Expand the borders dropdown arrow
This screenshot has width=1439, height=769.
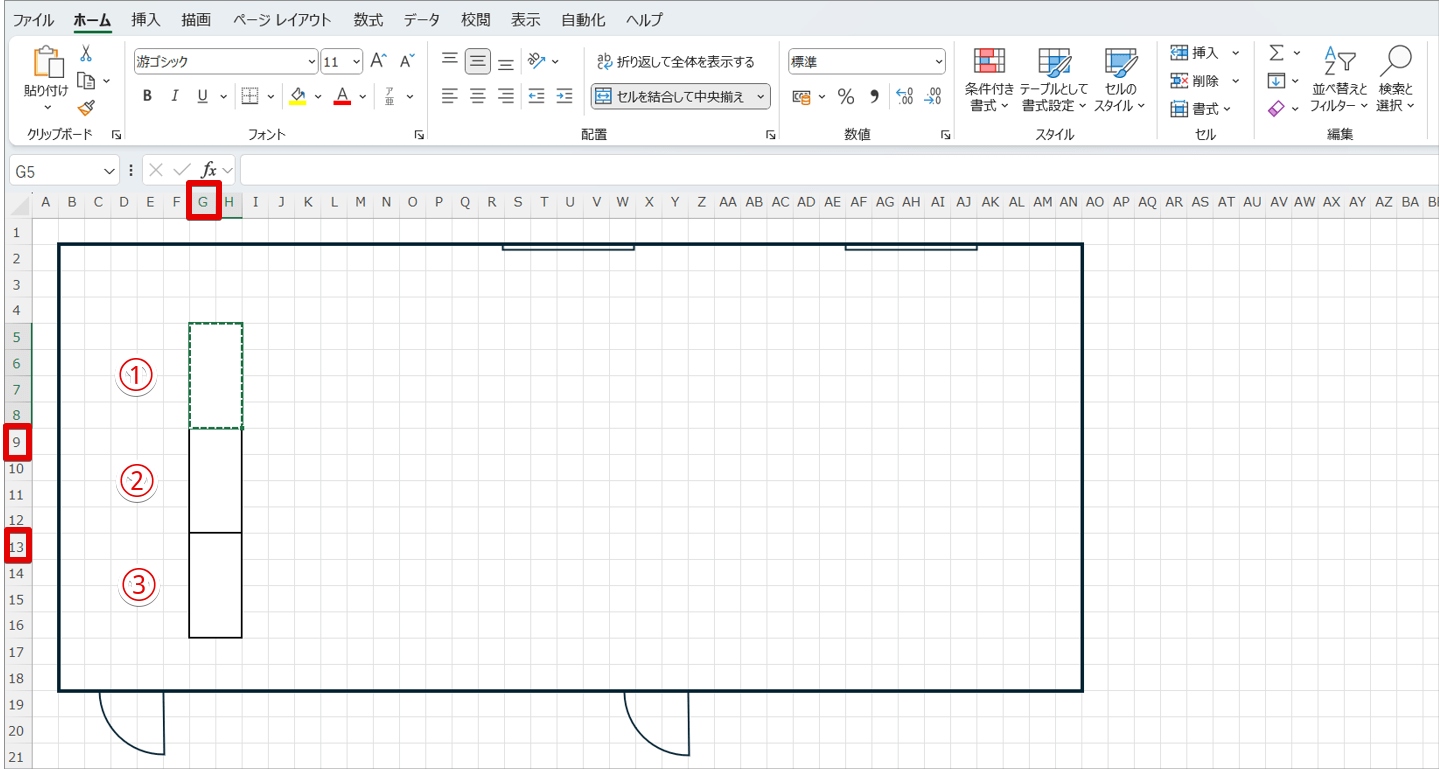click(270, 96)
